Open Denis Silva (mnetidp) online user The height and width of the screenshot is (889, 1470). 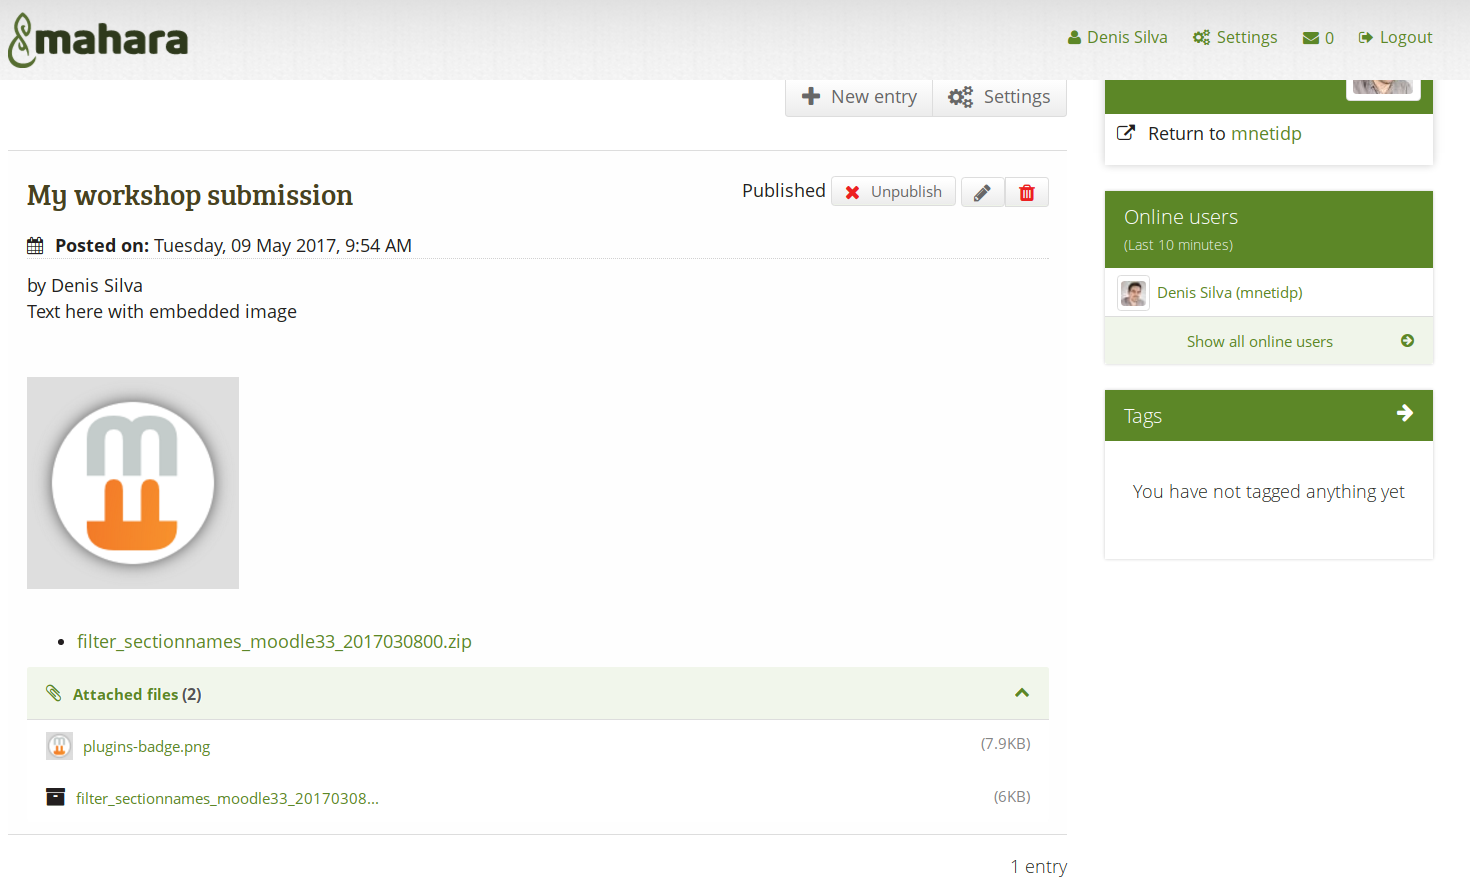[1229, 293]
